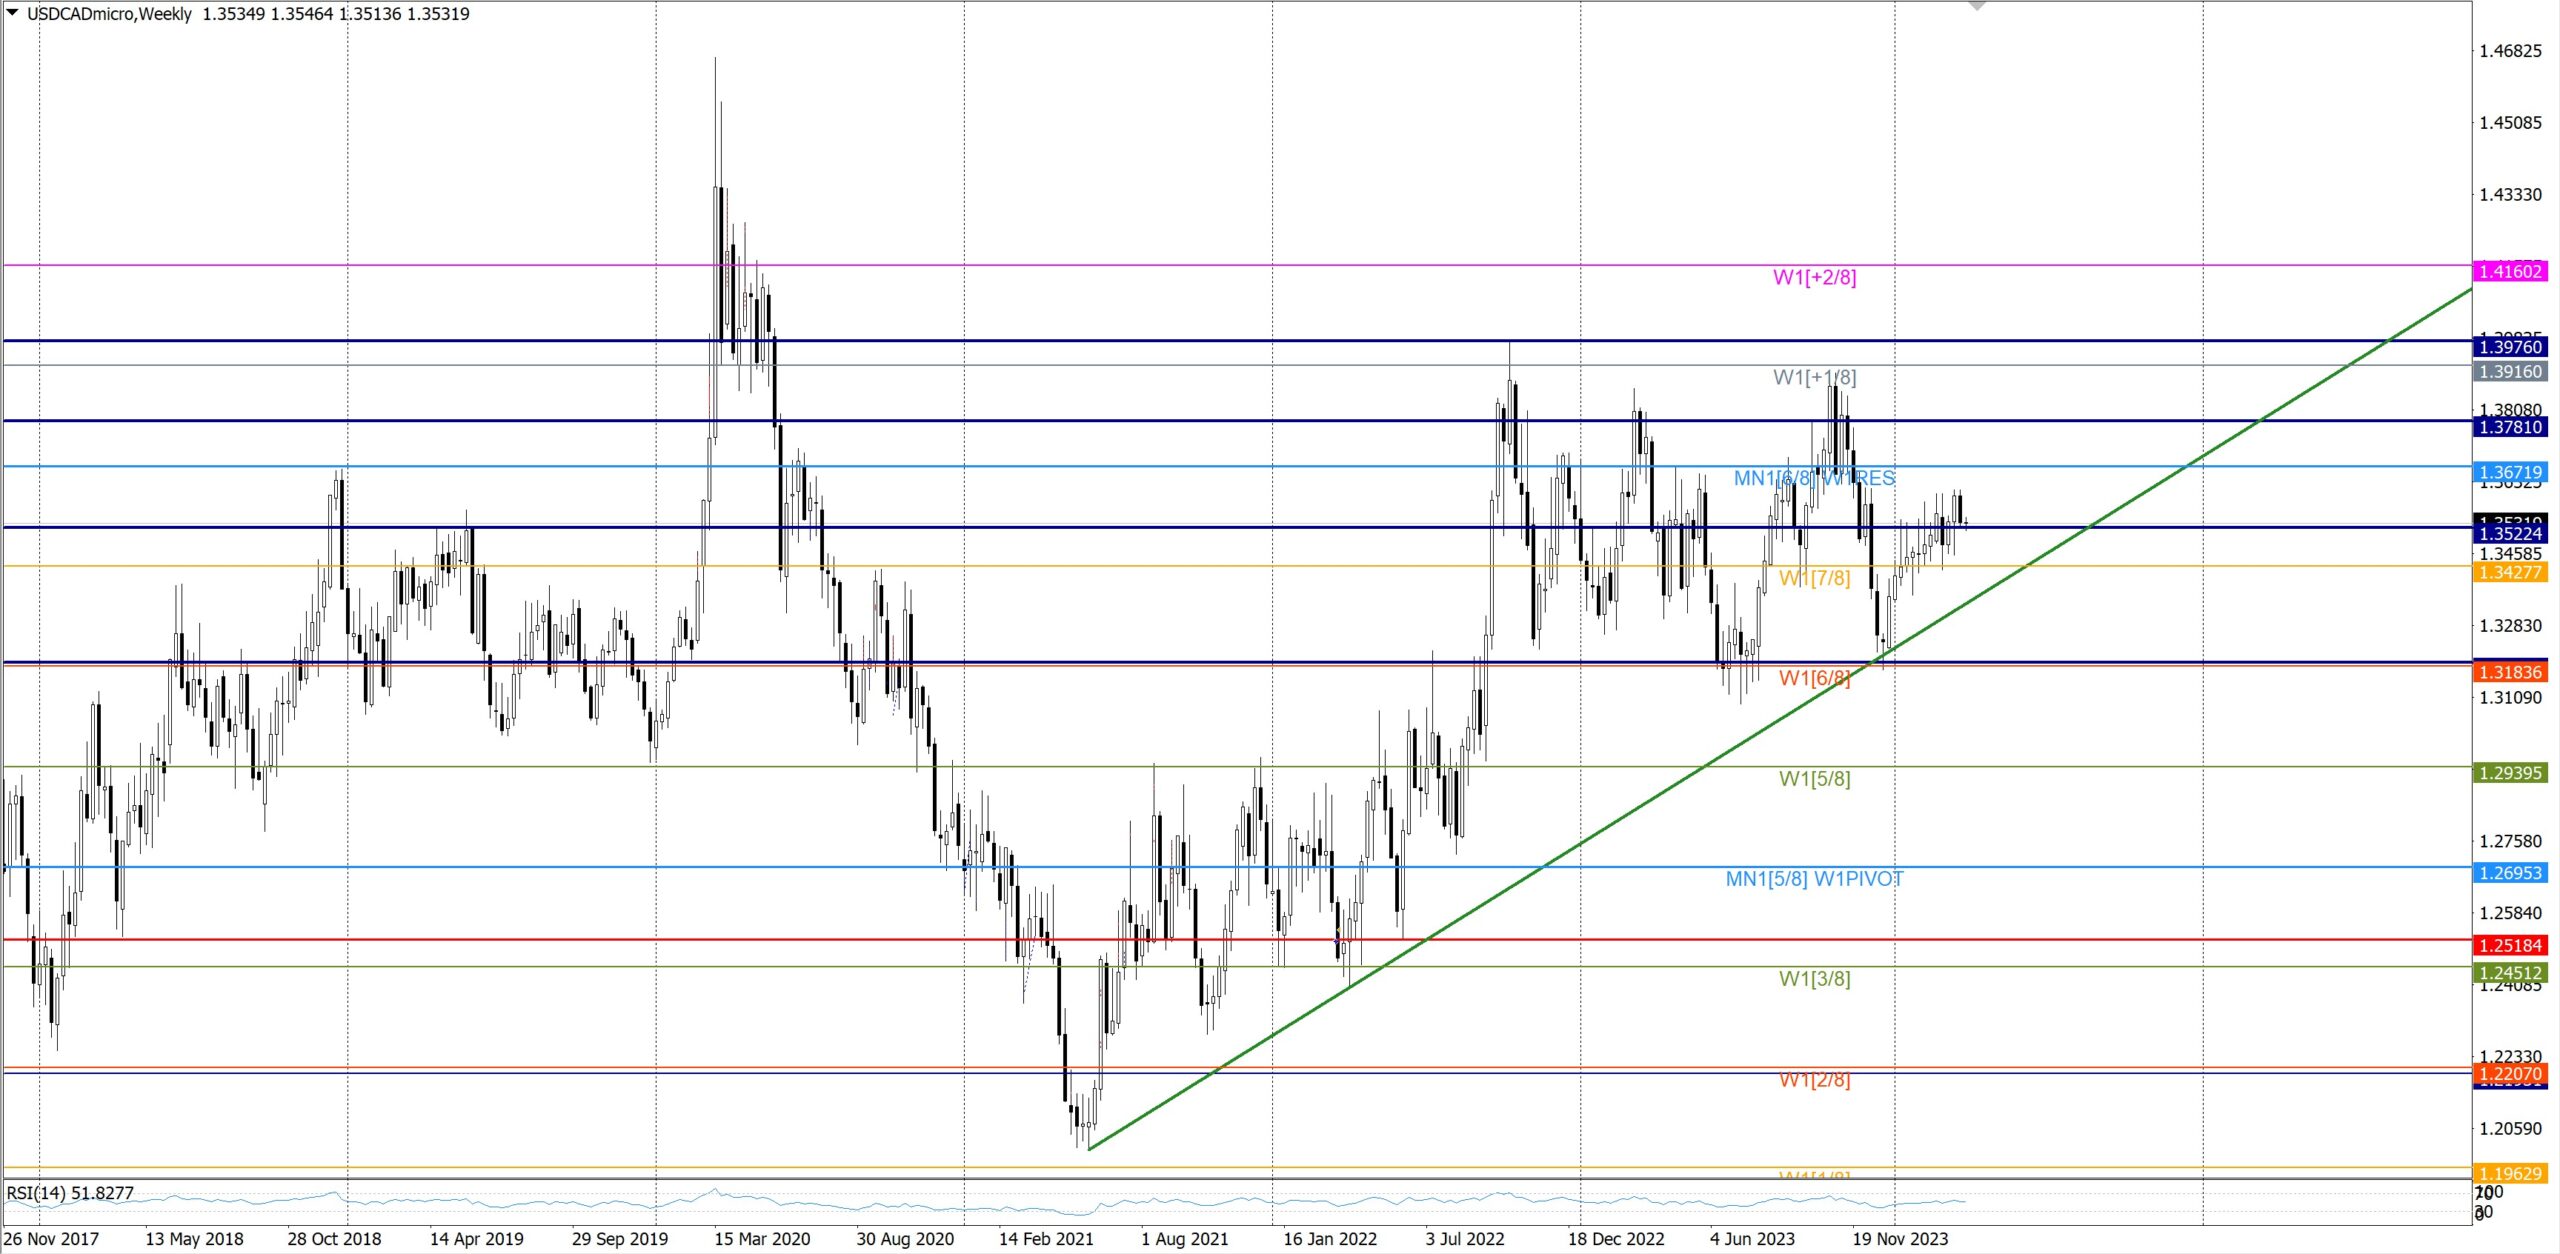
Task: Click the 19 Nov 2023 date label
Action: [x=1900, y=1239]
